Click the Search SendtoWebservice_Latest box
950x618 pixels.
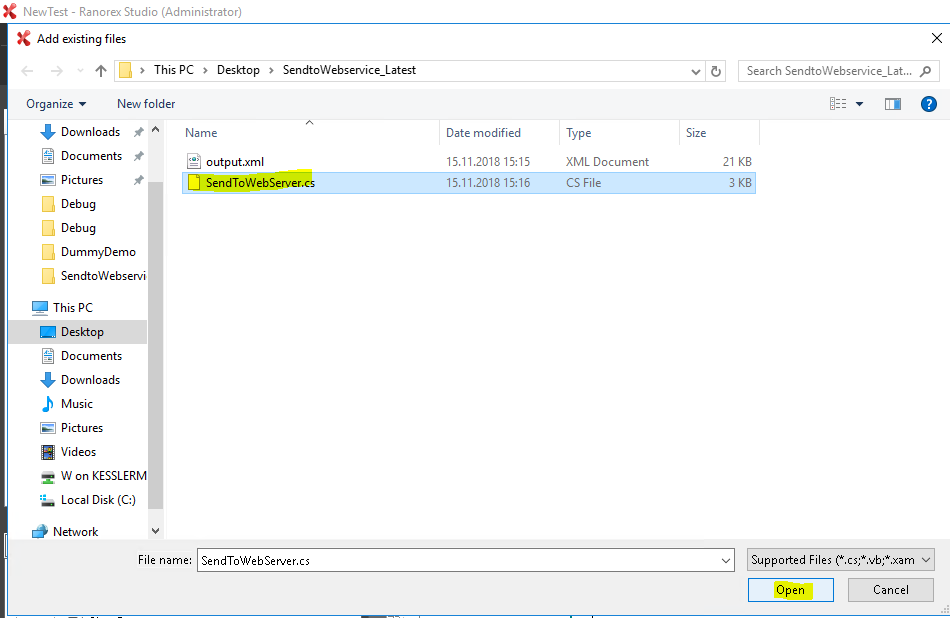830,71
